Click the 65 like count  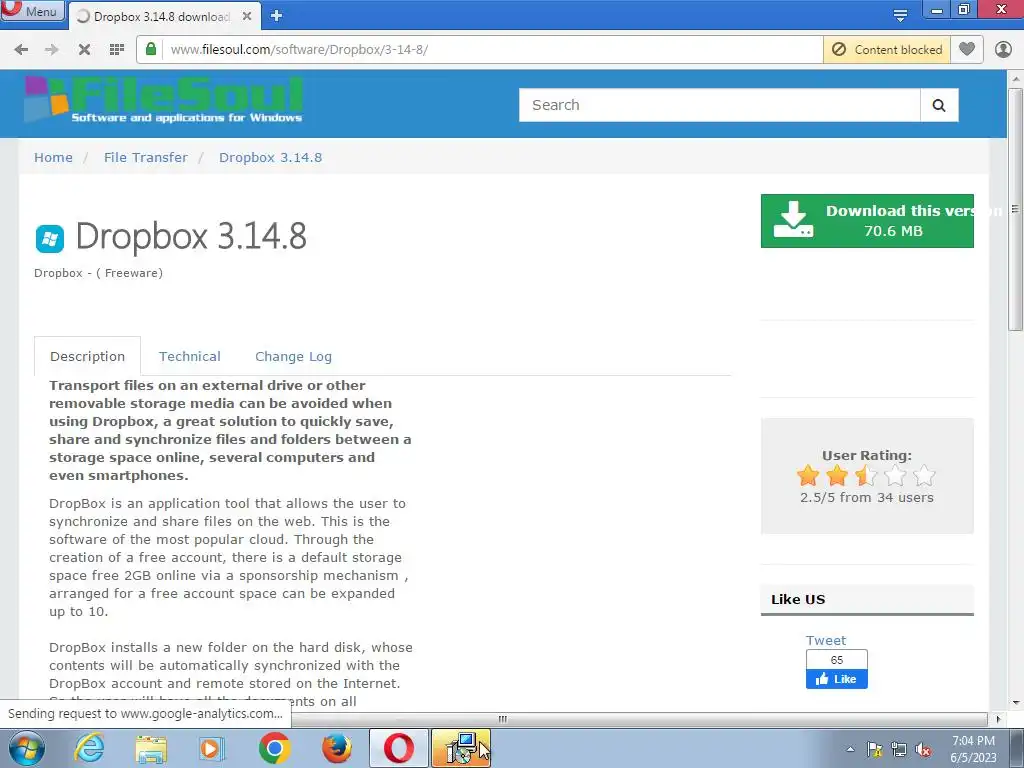coord(837,660)
